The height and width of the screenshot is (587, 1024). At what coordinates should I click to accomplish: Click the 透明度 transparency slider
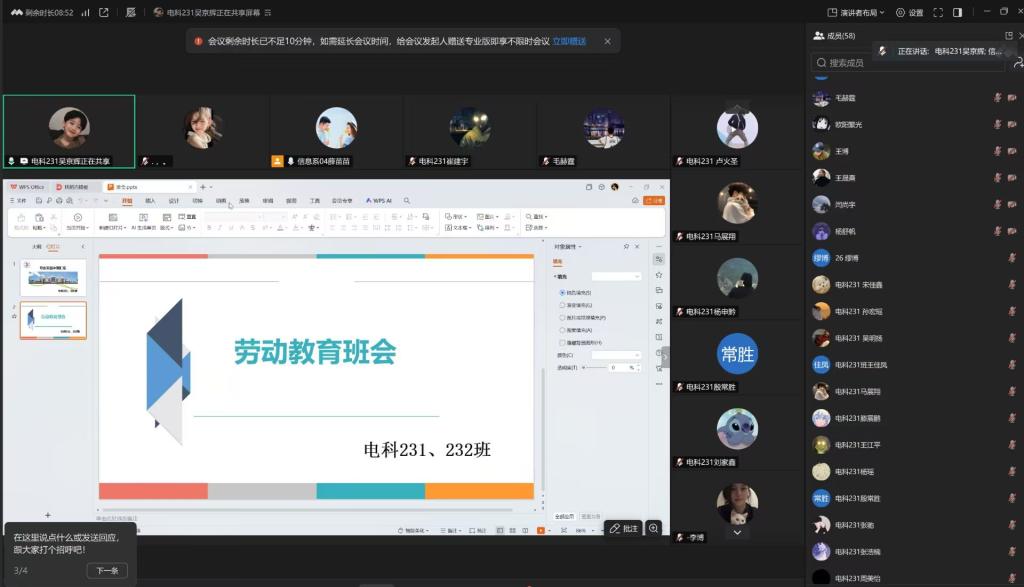click(598, 368)
